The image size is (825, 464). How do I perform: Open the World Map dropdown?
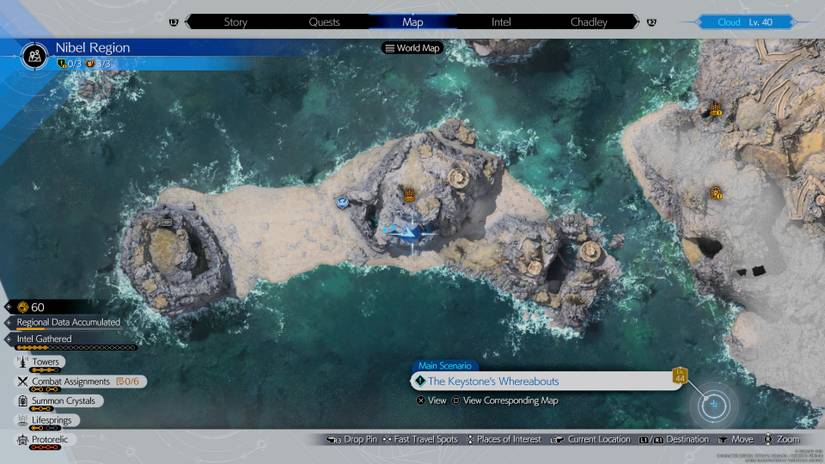pos(412,48)
